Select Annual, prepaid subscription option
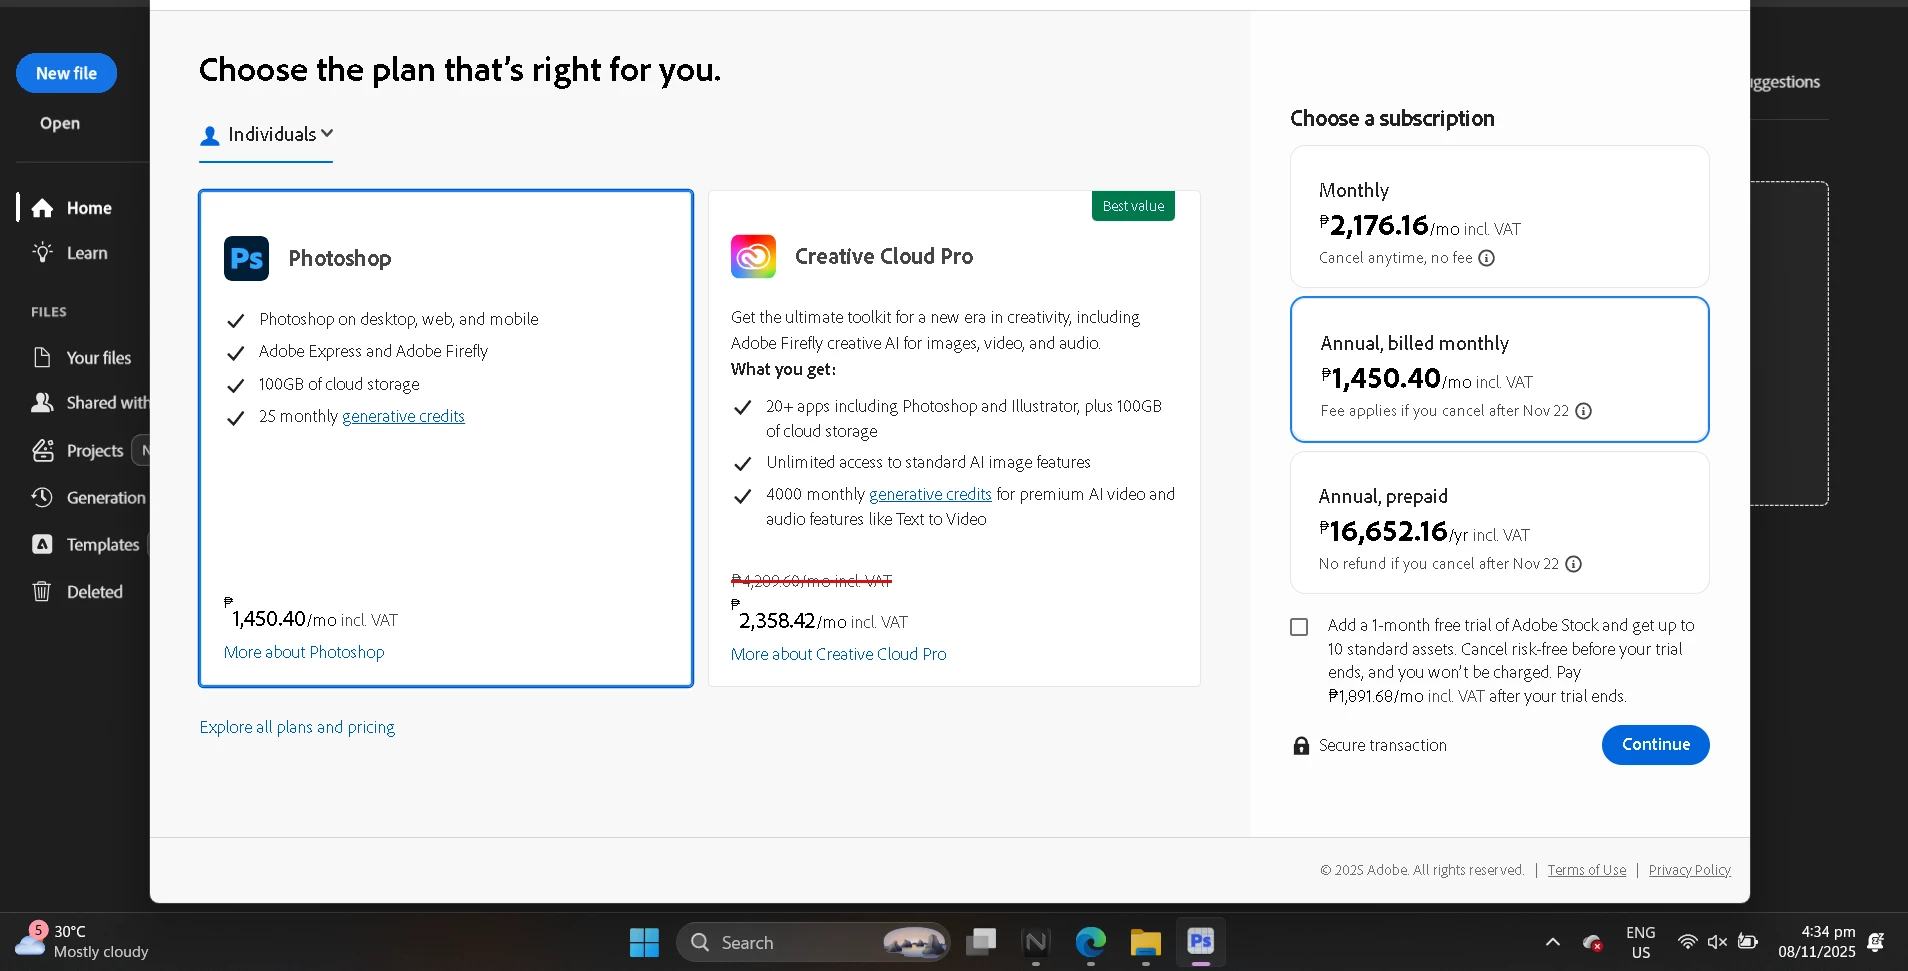 pyautogui.click(x=1499, y=522)
